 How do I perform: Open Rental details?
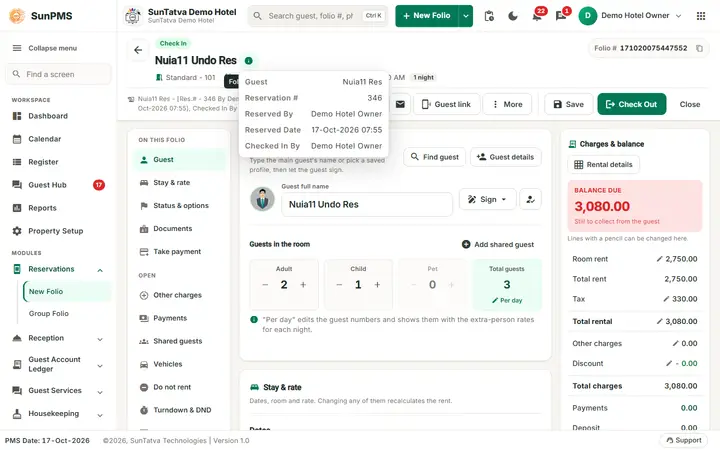(603, 164)
